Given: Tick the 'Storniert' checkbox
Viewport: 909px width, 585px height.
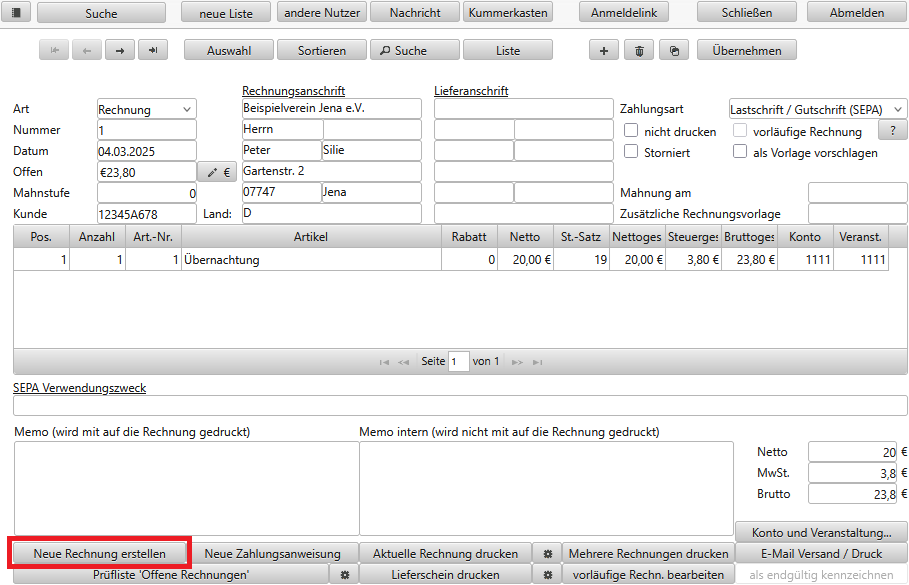Looking at the screenshot, I should (631, 152).
